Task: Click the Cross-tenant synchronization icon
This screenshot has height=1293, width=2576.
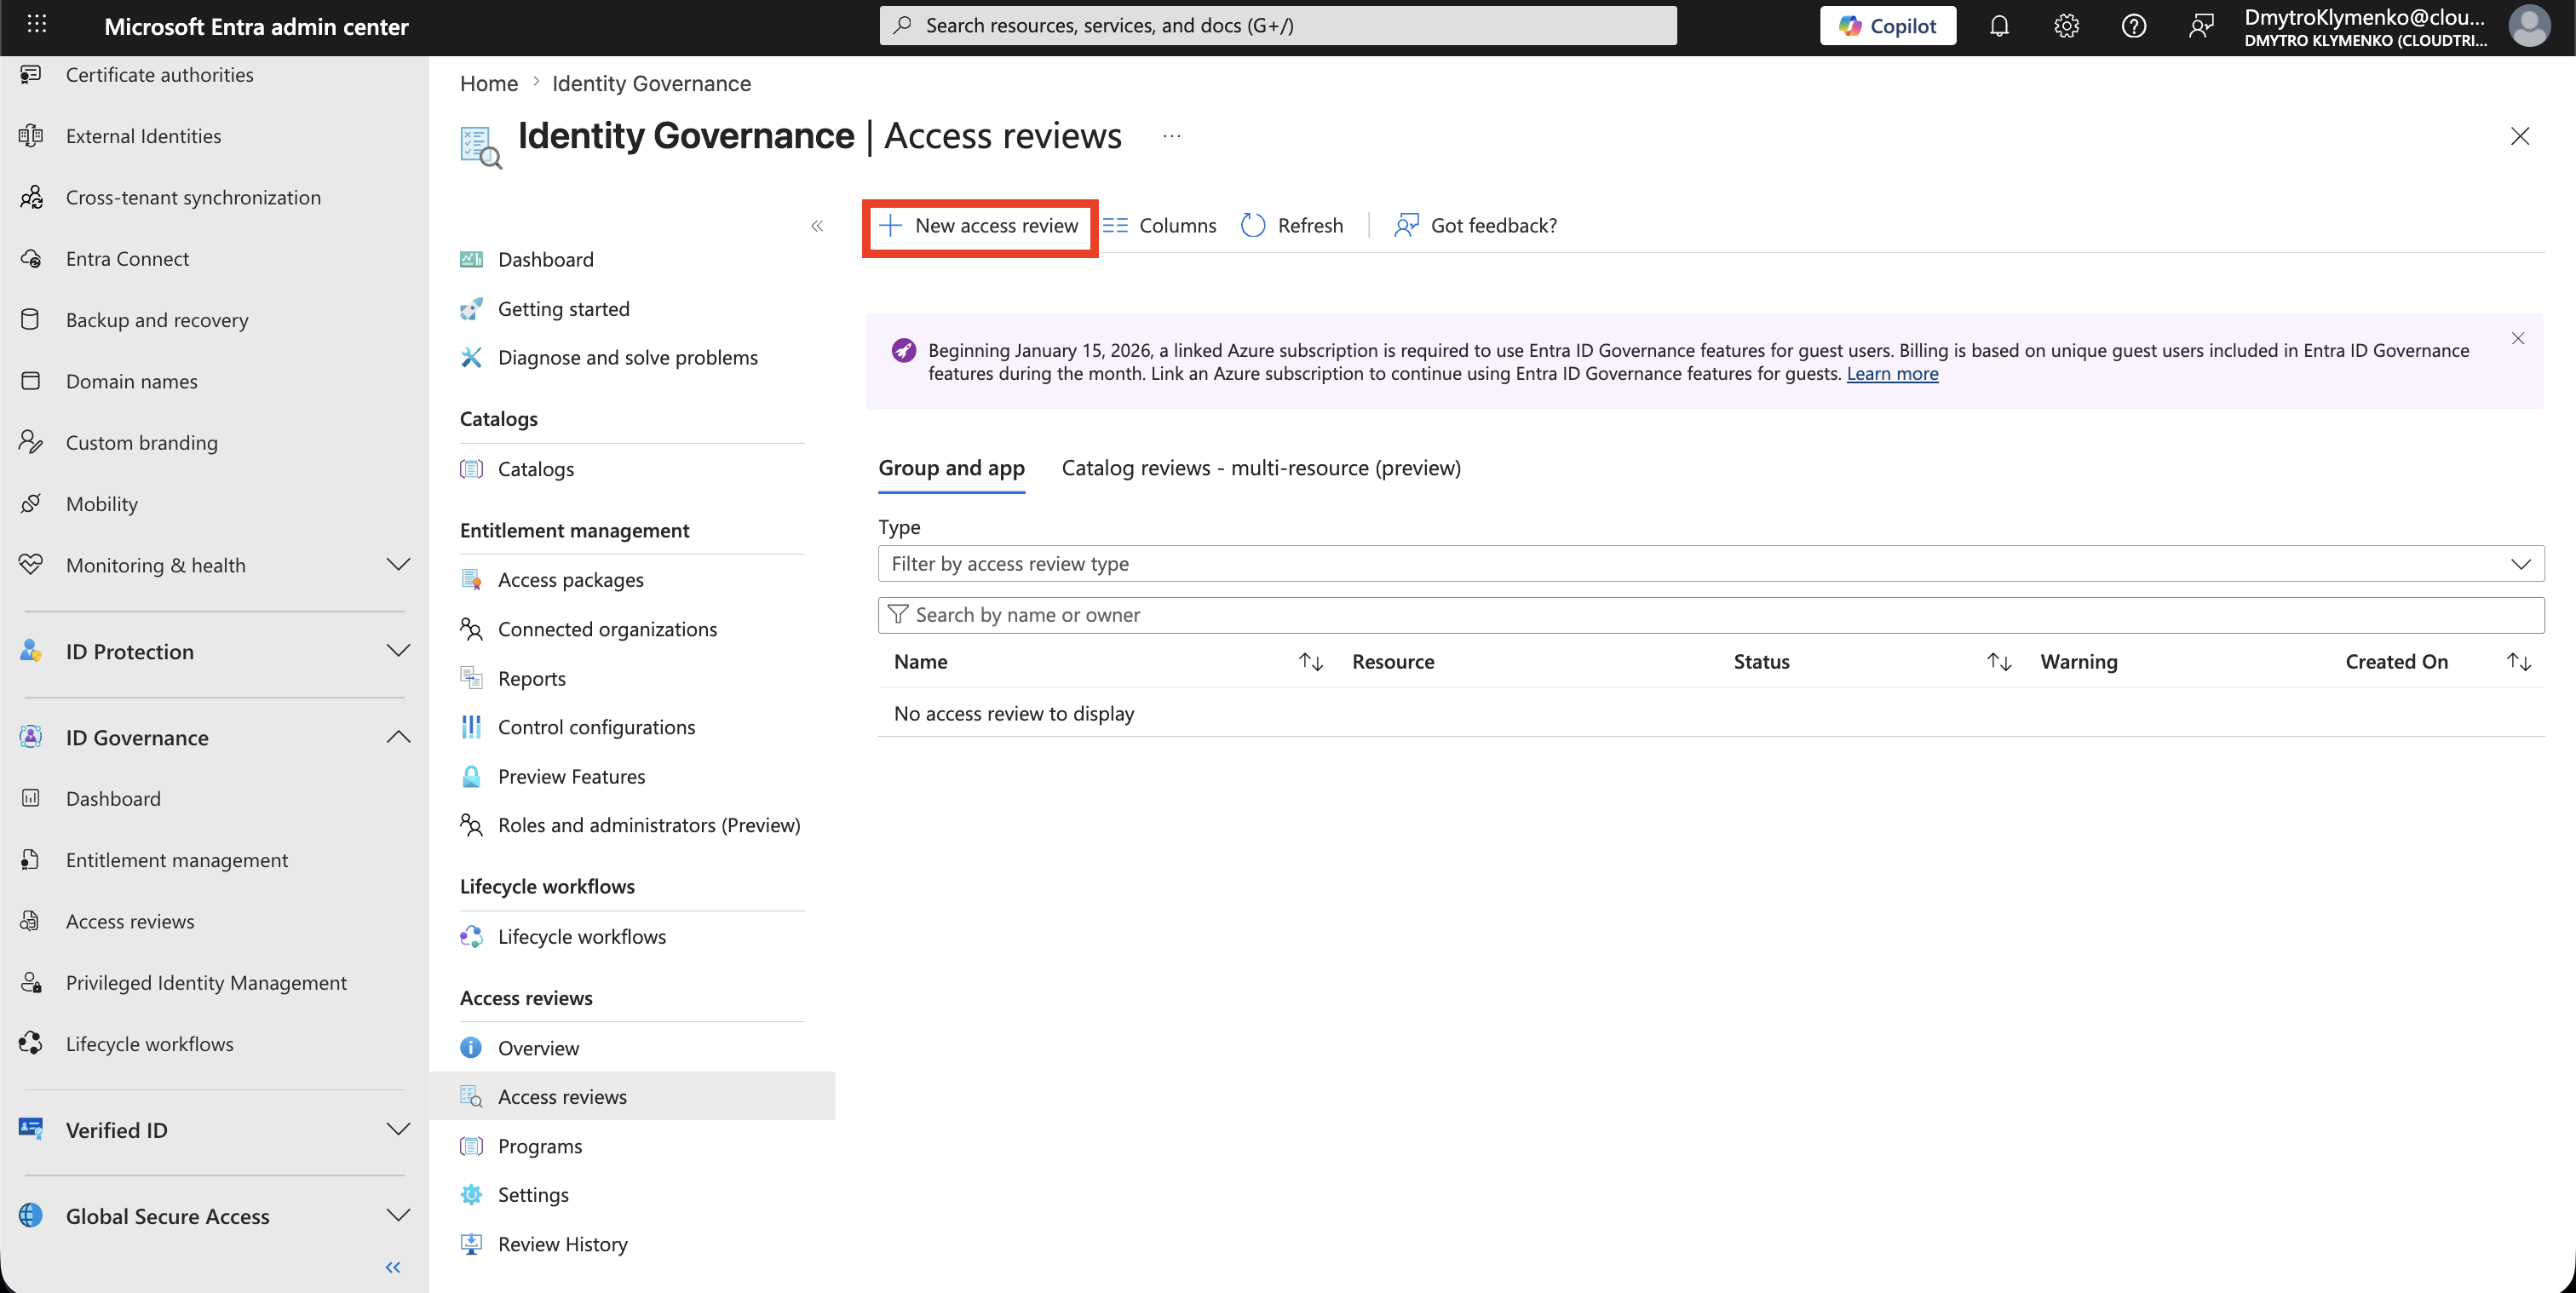Action: point(31,197)
